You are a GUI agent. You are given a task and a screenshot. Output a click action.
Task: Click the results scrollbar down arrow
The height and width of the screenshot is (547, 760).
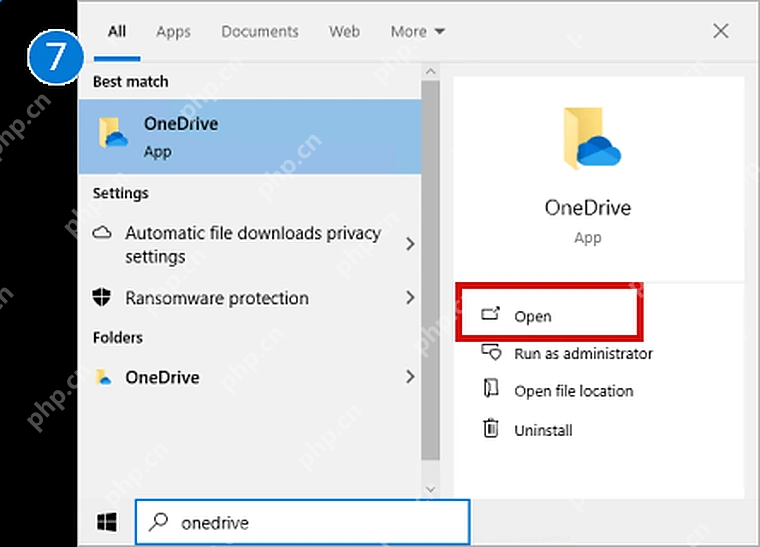click(430, 489)
